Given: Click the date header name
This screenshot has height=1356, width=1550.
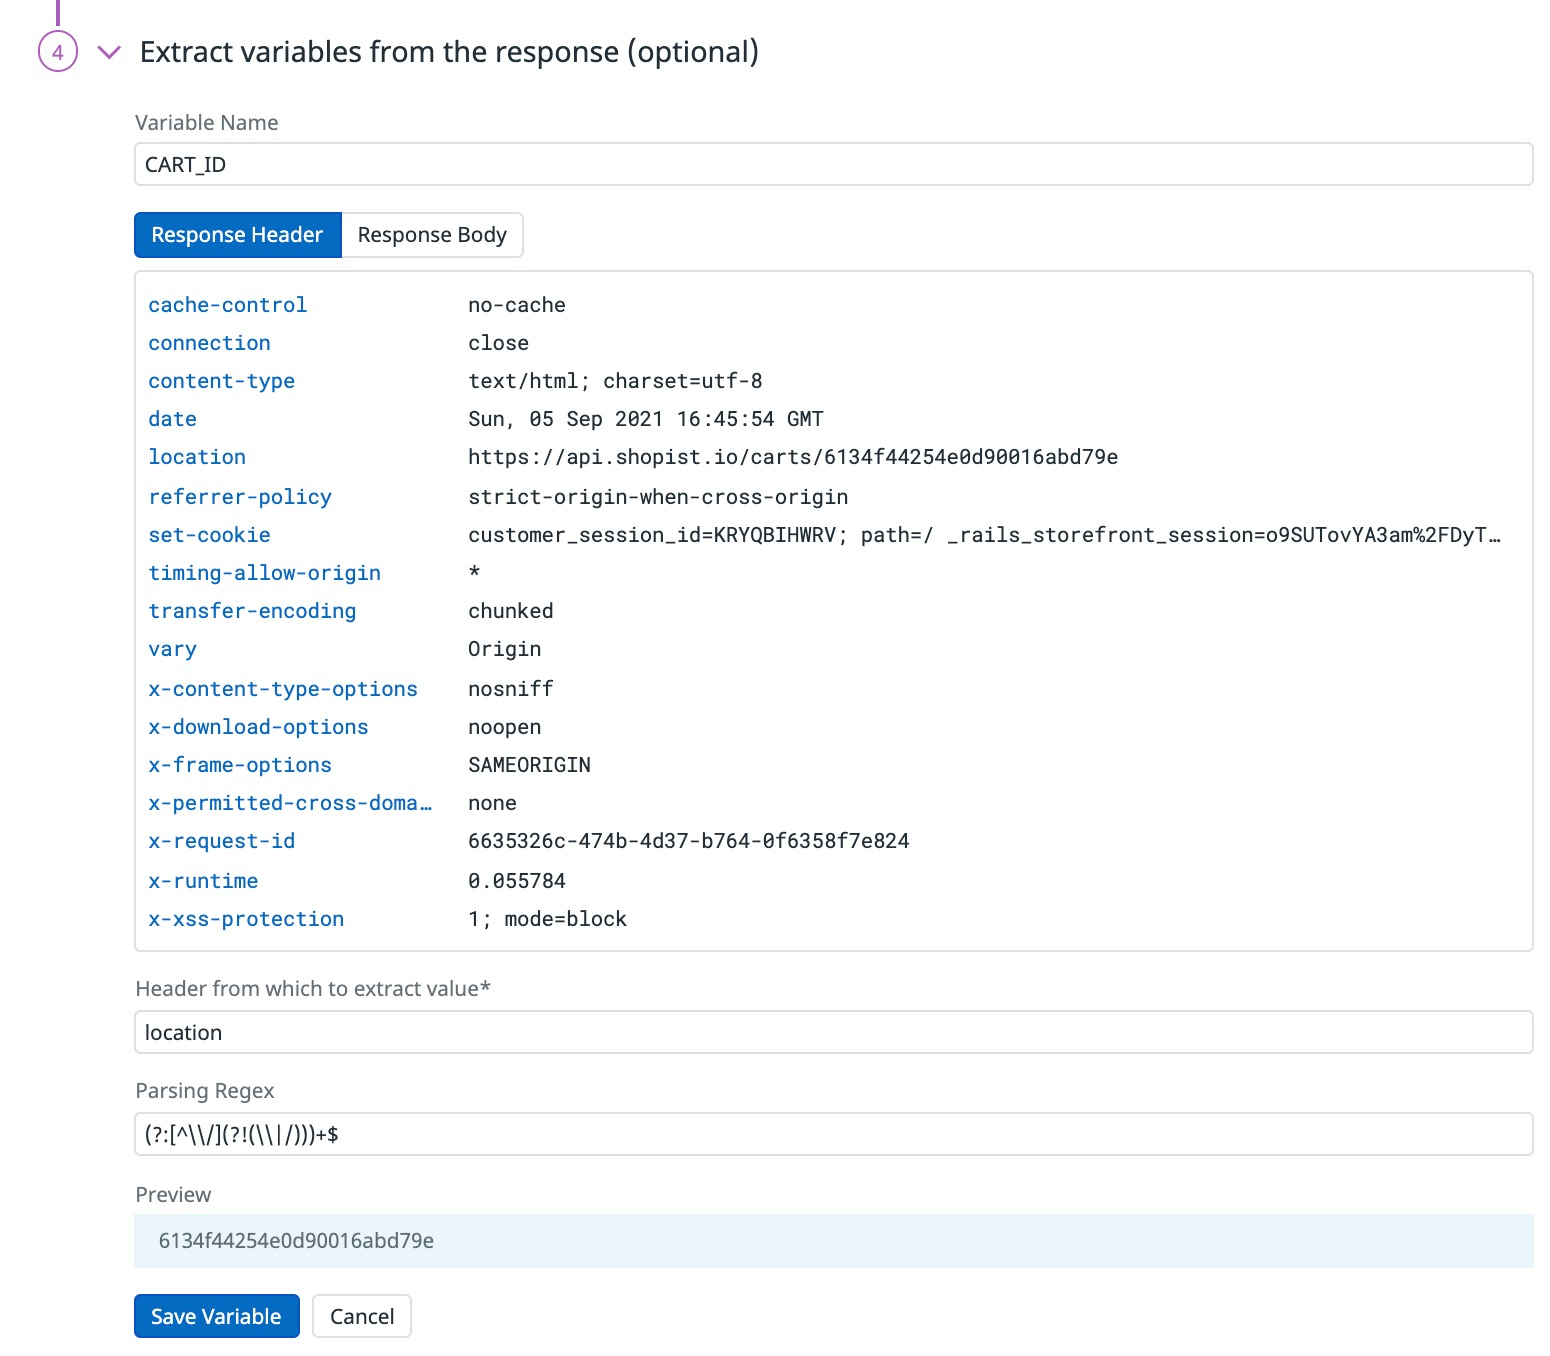Looking at the screenshot, I should click(x=171, y=419).
